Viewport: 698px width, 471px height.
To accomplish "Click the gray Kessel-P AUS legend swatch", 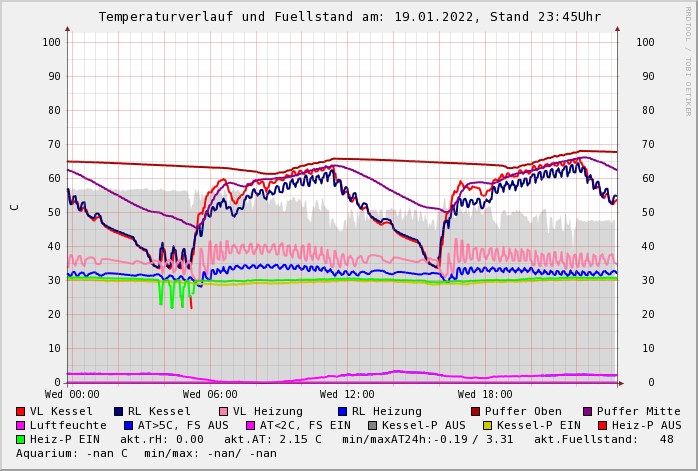I will (372, 426).
